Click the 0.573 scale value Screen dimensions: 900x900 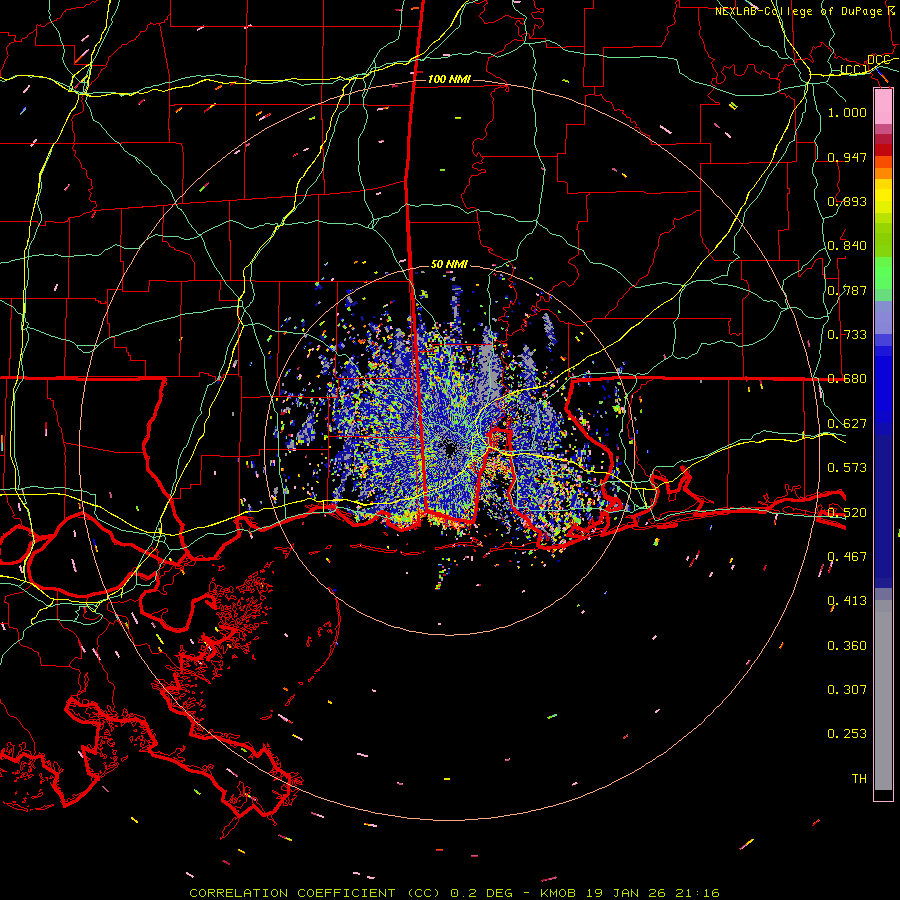(x=847, y=467)
